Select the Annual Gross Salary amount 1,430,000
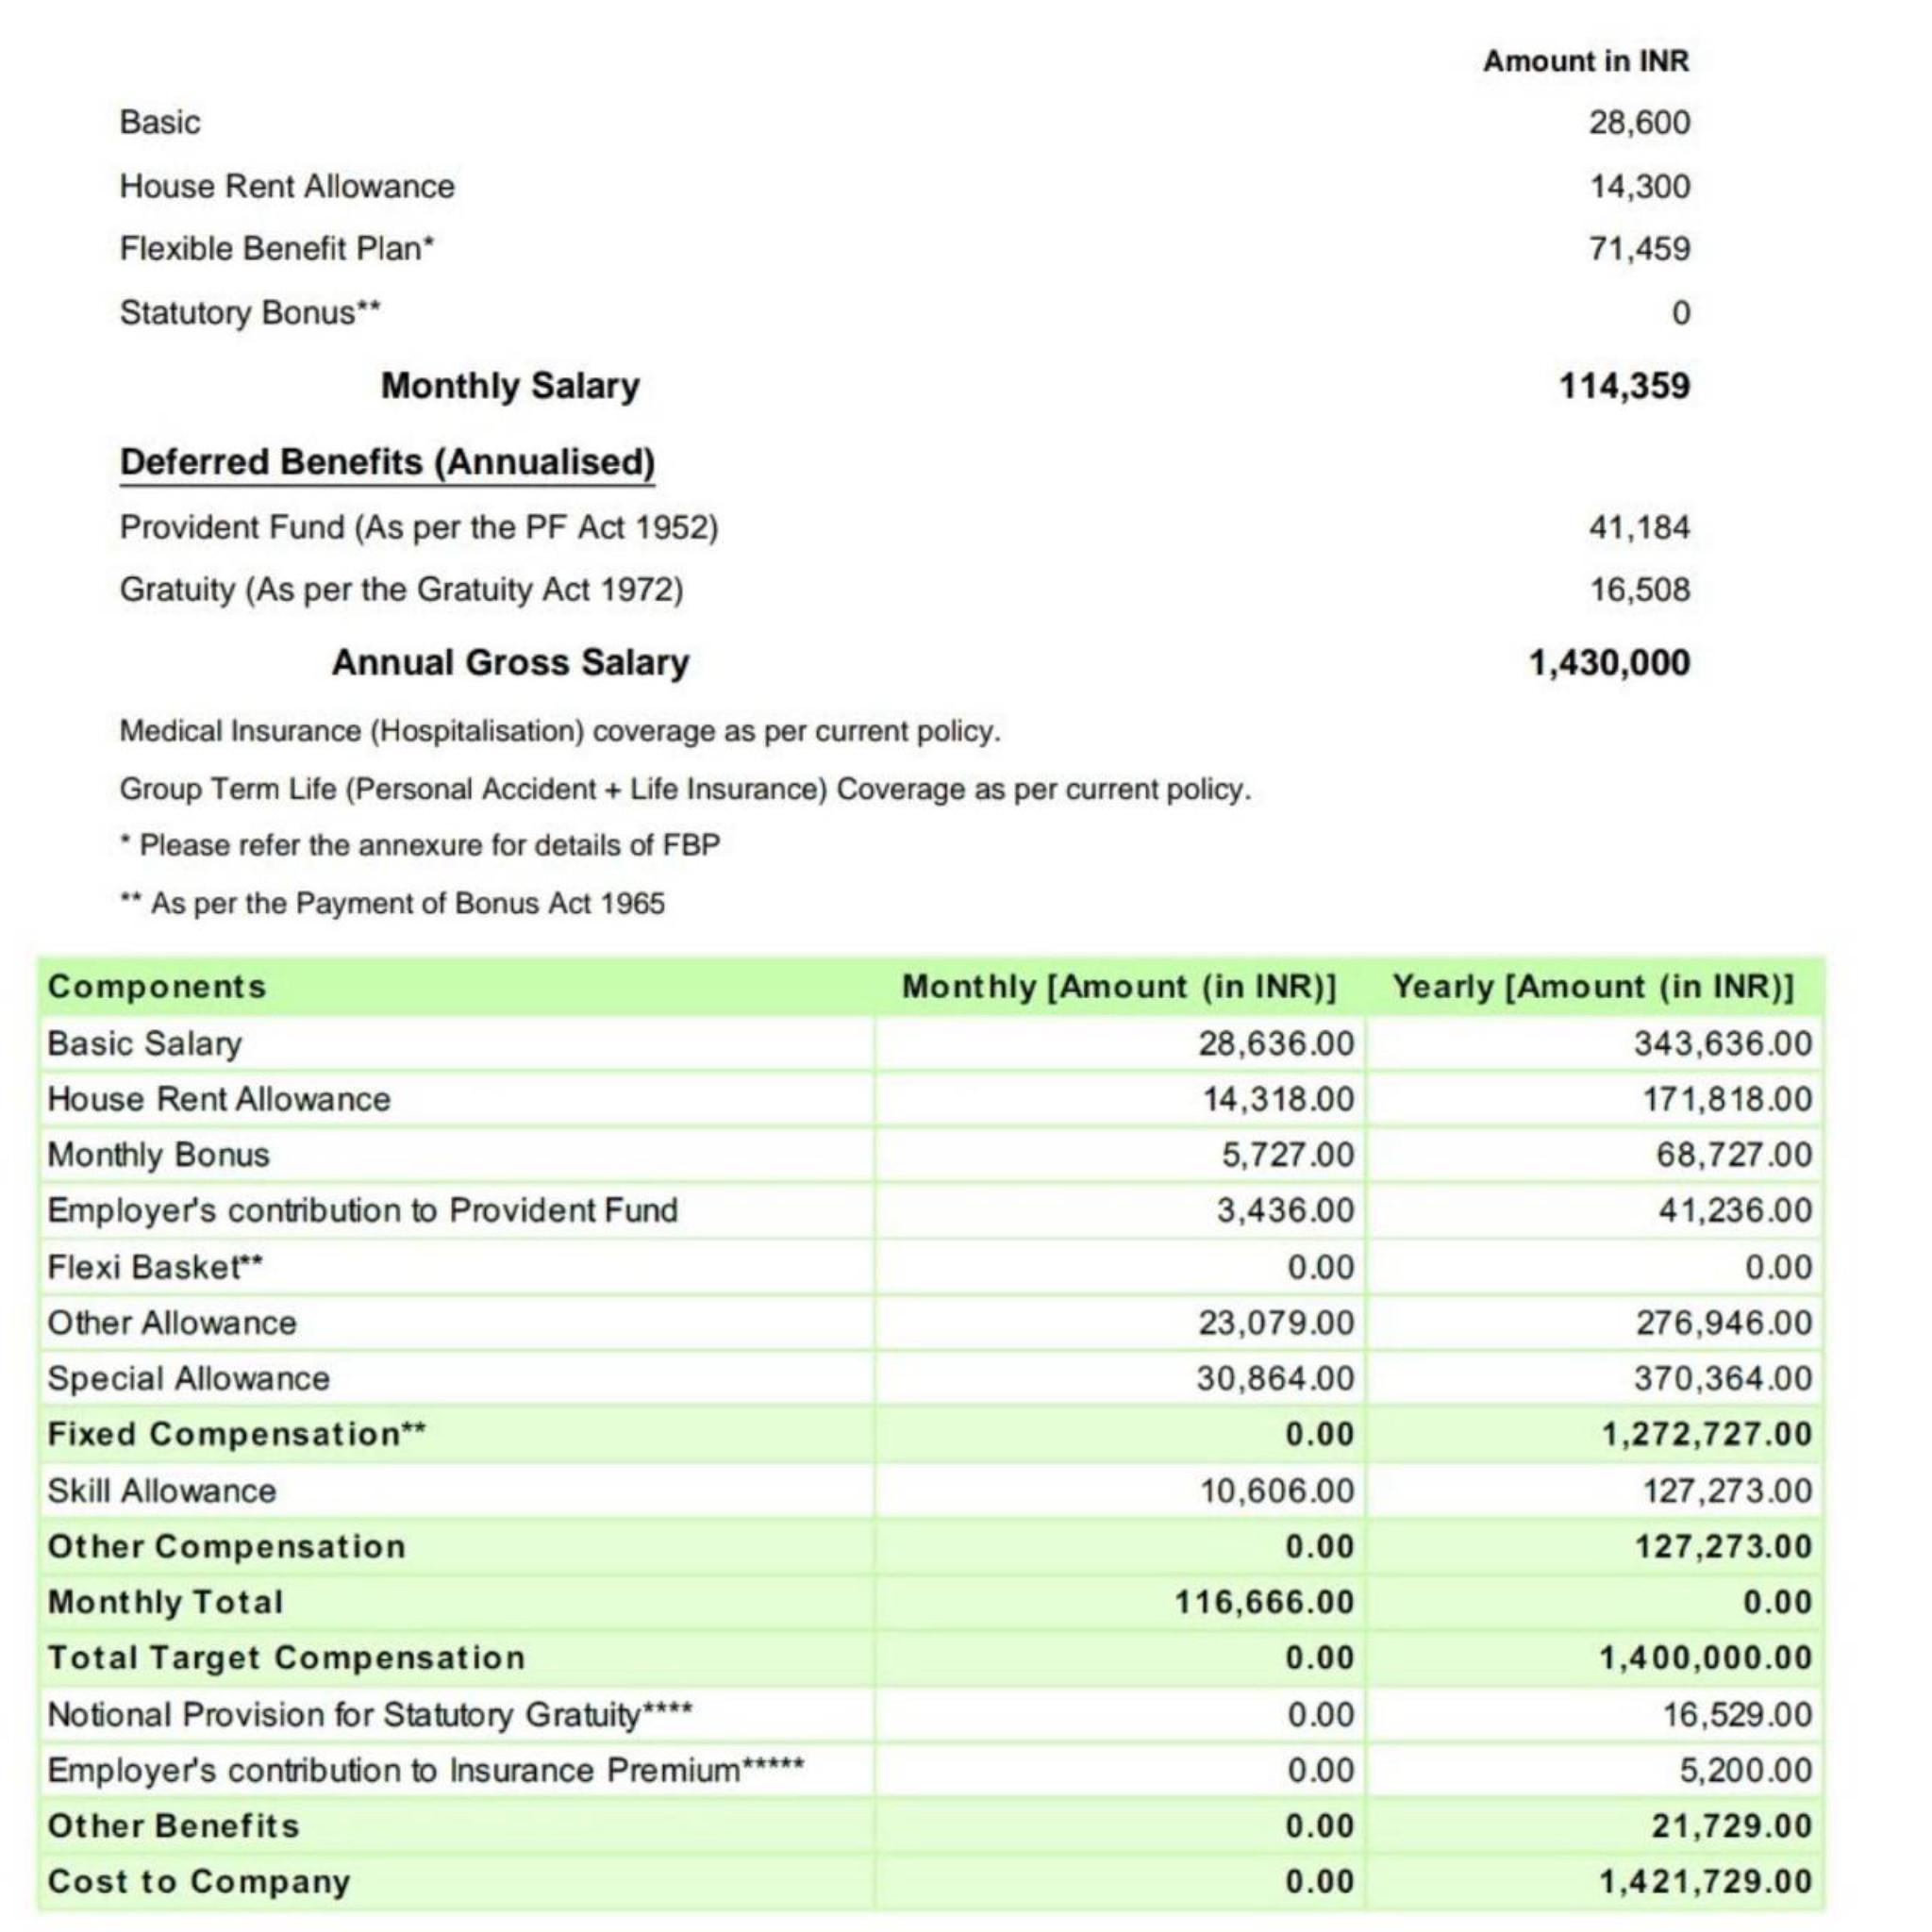This screenshot has width=1932, height=1932. pyautogui.click(x=1609, y=663)
